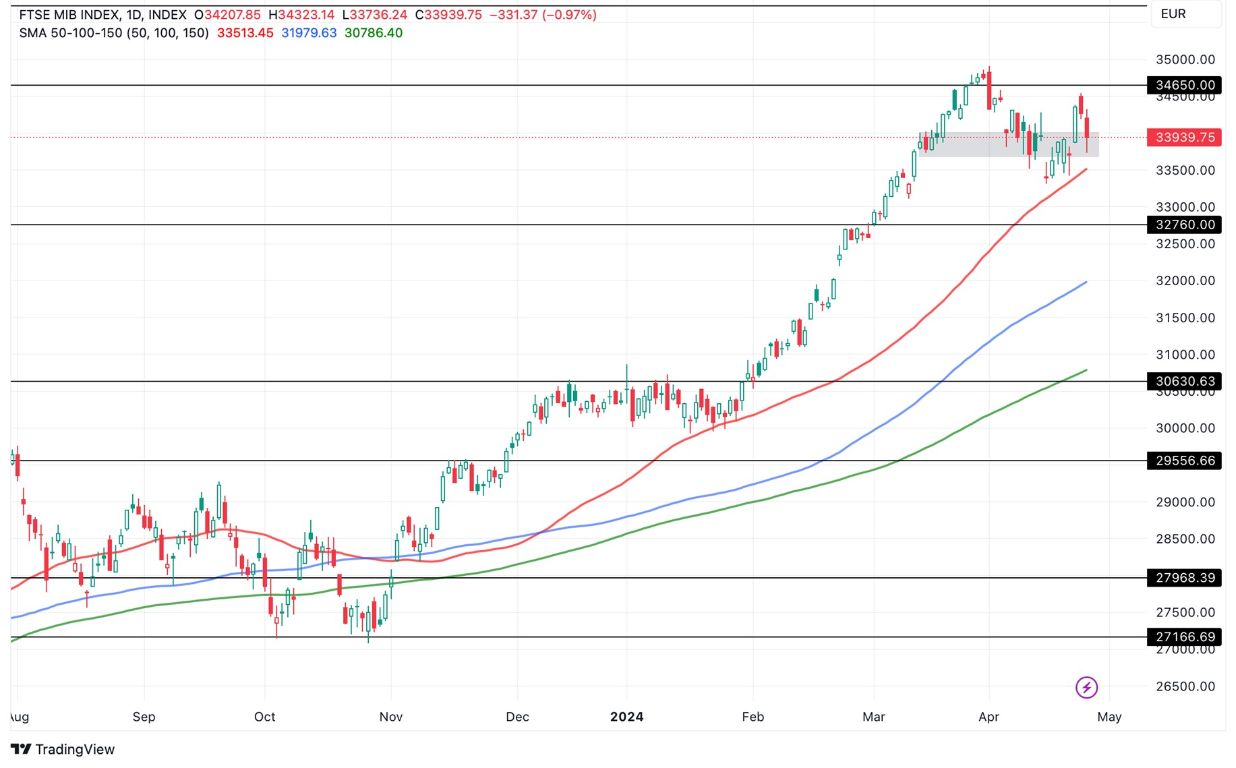Click the SMA 50-100-150 indicator legend
The height and width of the screenshot is (768, 1236).
click(115, 33)
